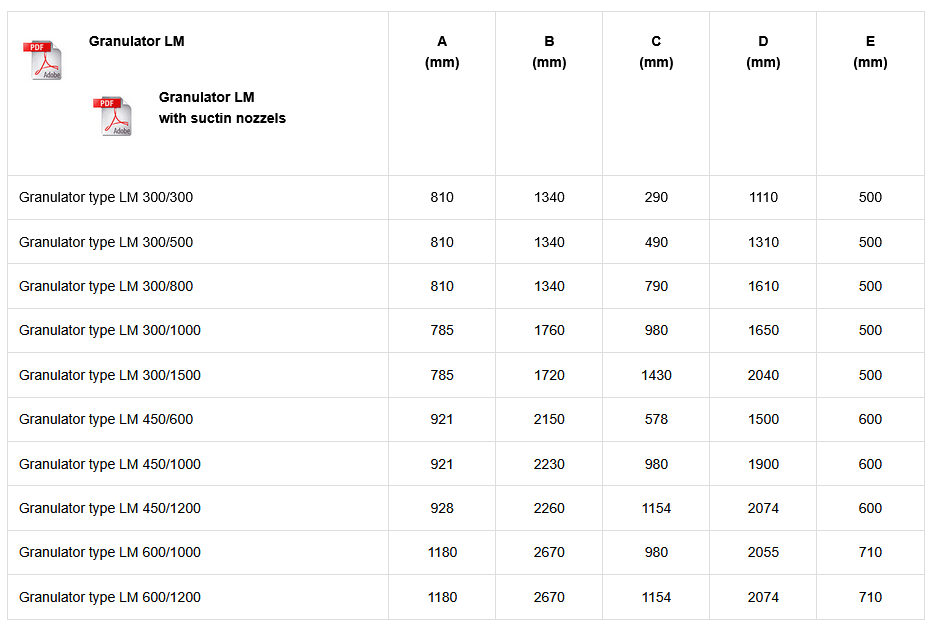The height and width of the screenshot is (627, 934).
Task: Click row label Granulator type LM 600/1200
Action: pyautogui.click(x=110, y=597)
